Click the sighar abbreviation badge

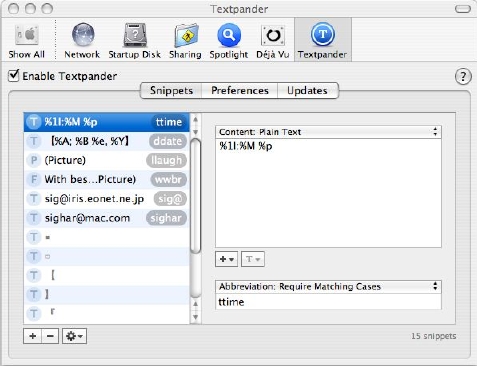click(166, 218)
